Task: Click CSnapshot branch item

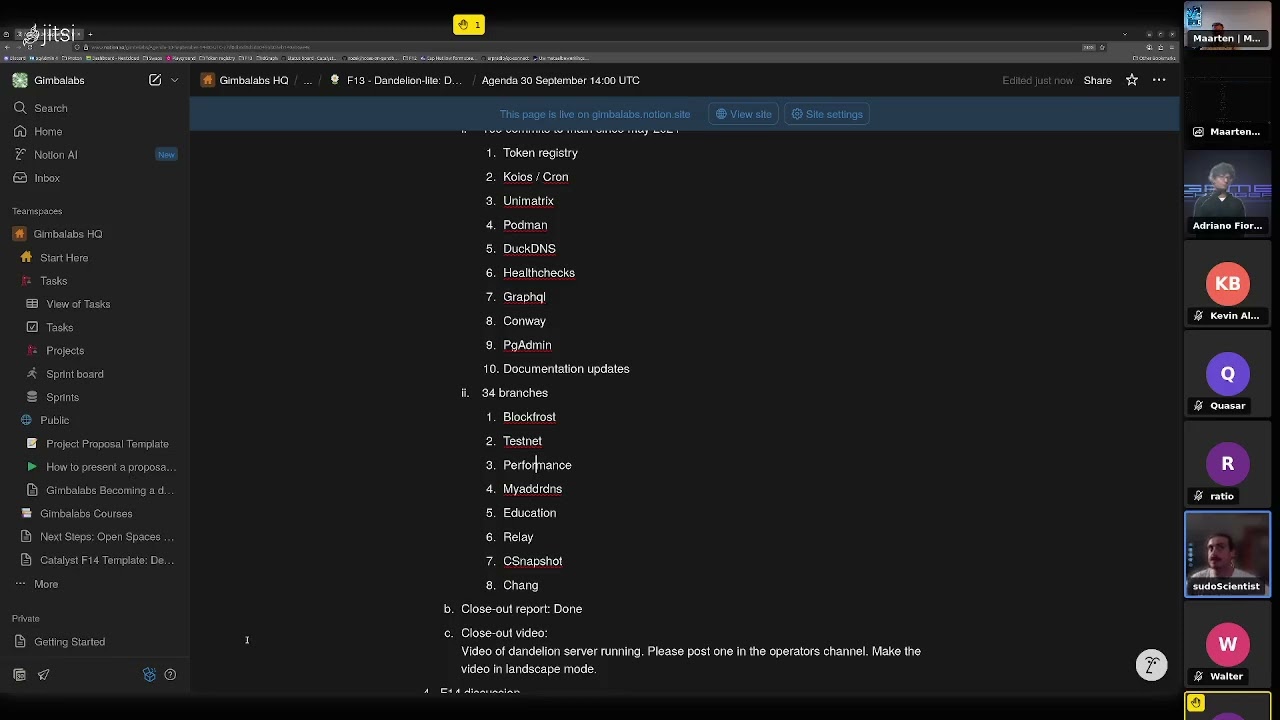Action: (532, 561)
